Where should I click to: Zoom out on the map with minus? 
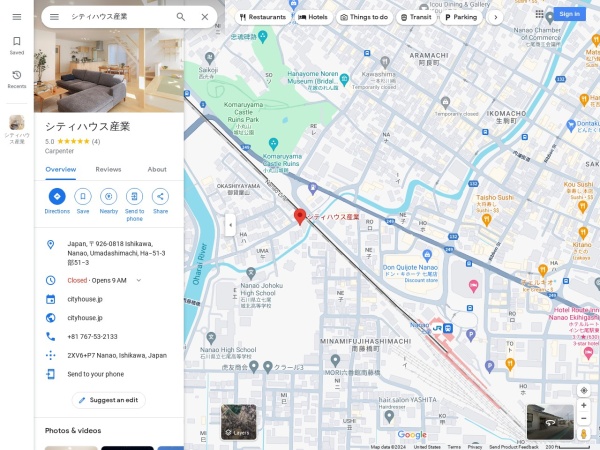pyautogui.click(x=584, y=418)
